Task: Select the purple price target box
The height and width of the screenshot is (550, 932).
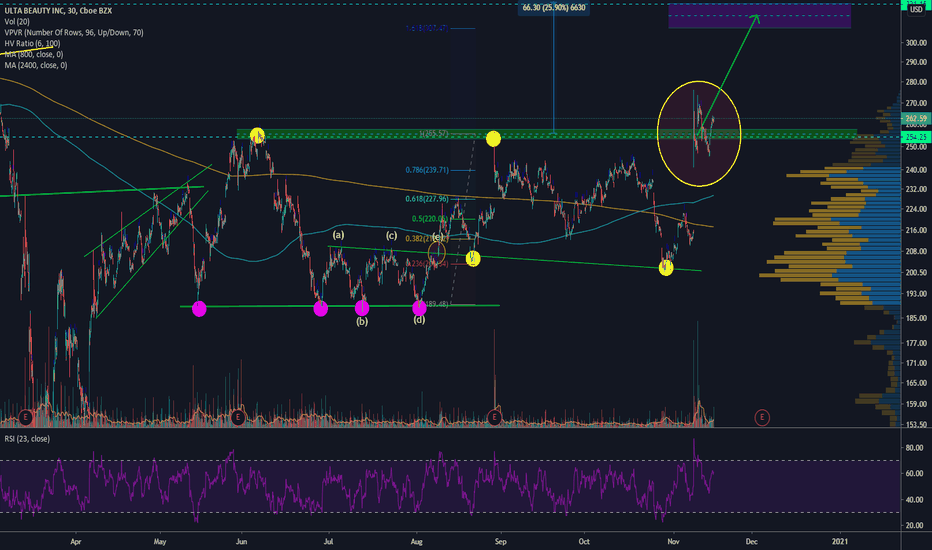Action: point(759,16)
